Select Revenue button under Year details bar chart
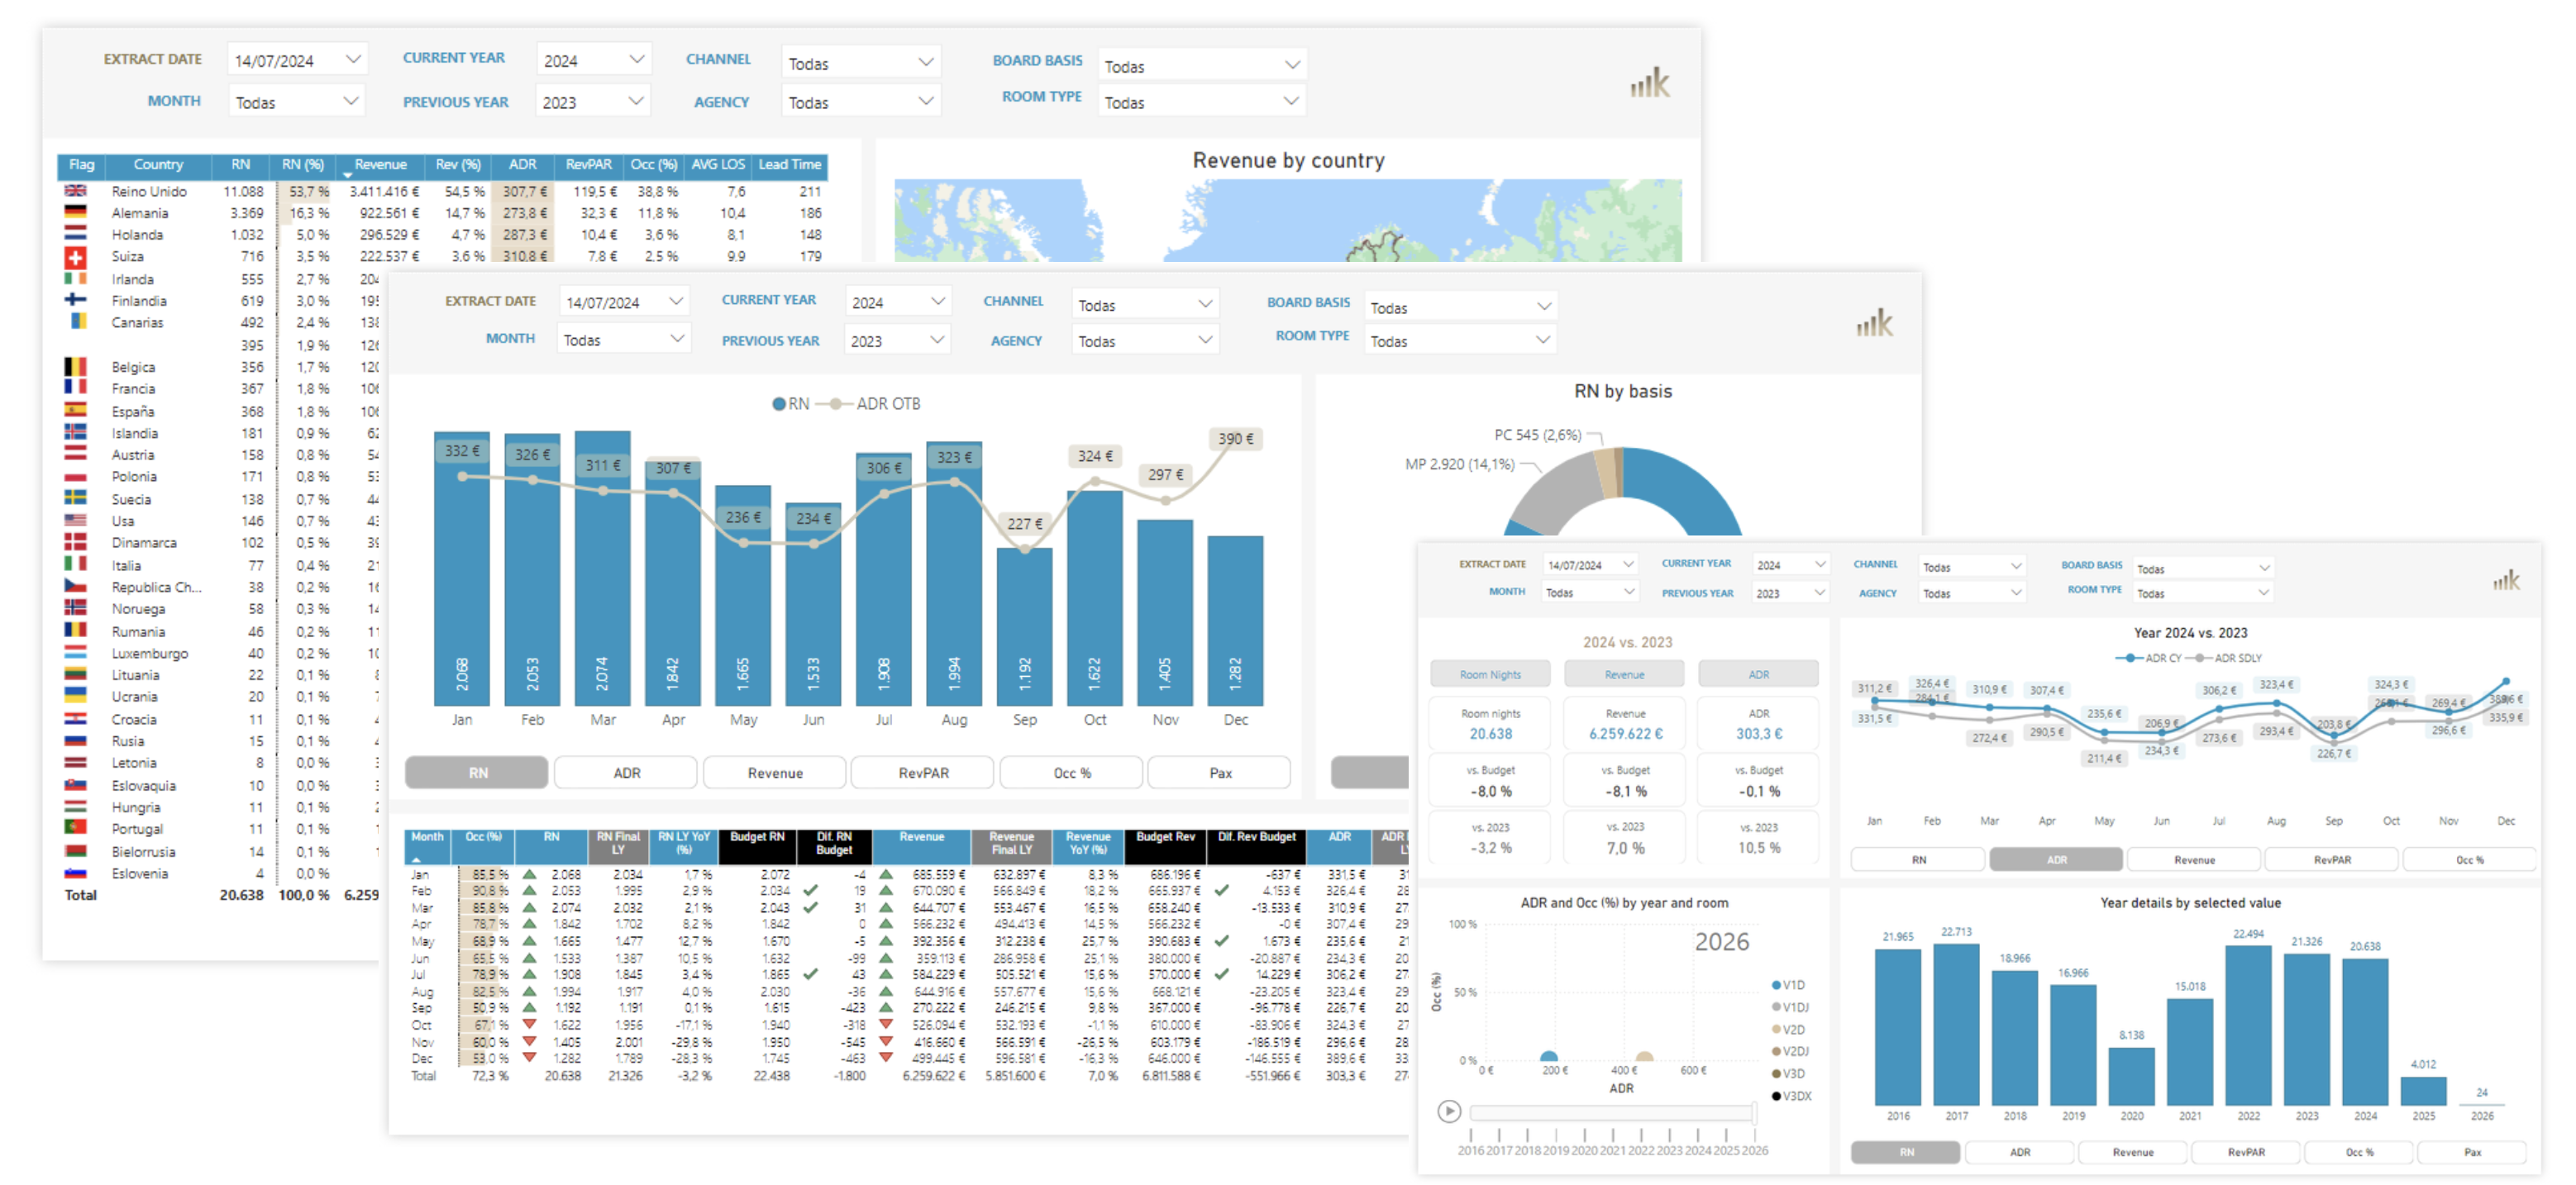The height and width of the screenshot is (1185, 2576). point(2133,1152)
